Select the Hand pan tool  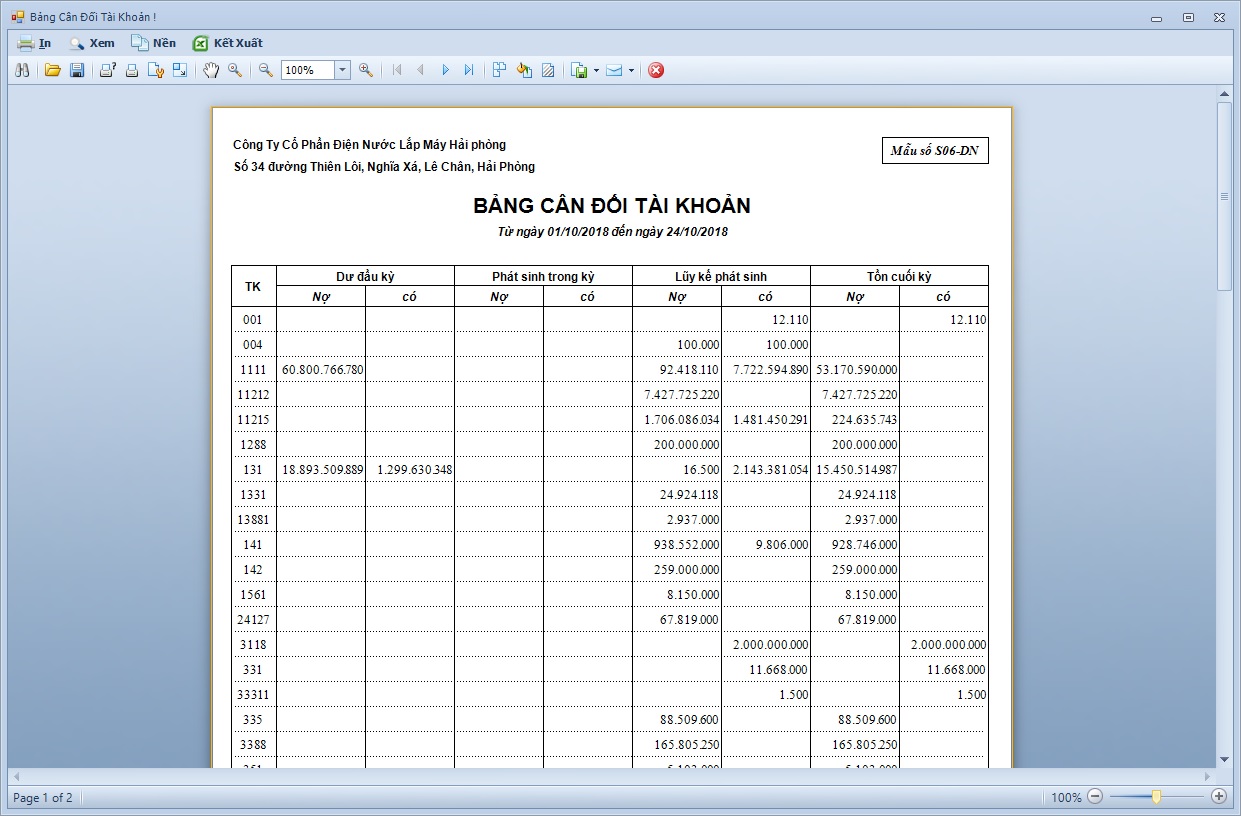pos(211,70)
